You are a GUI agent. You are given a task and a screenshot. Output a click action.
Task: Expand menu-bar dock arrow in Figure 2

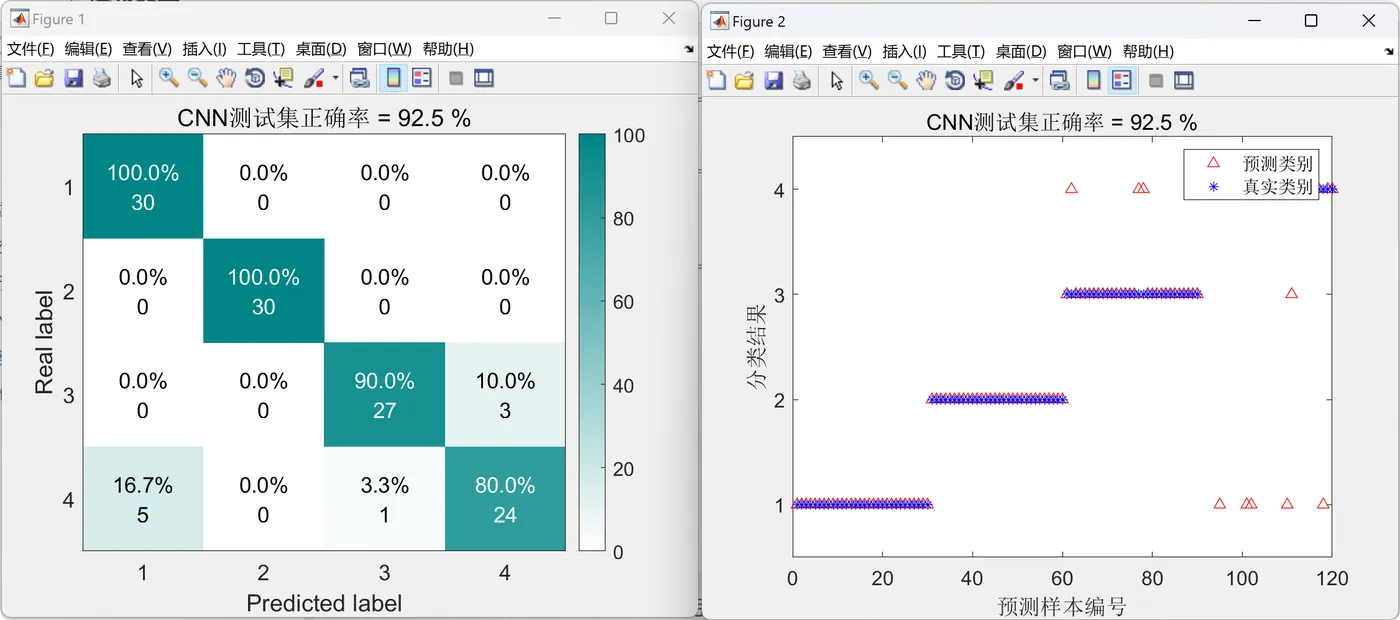click(1388, 51)
